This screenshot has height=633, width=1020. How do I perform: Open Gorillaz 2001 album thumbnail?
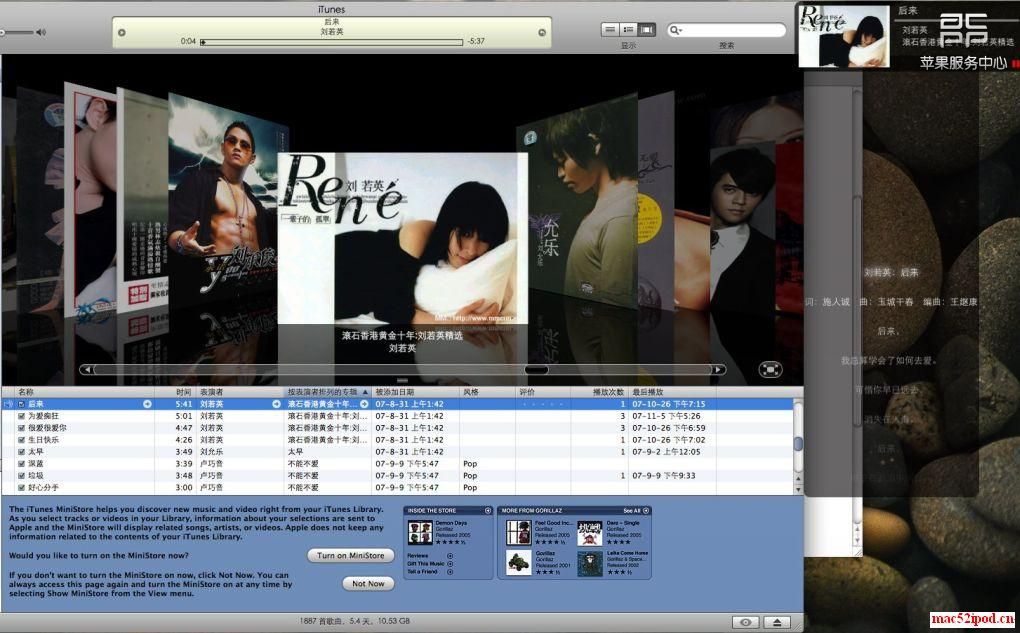coord(518,563)
